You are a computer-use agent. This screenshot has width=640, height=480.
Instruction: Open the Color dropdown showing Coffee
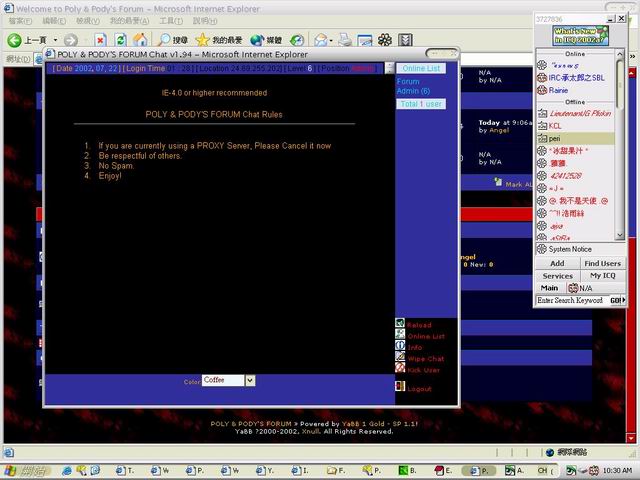click(x=250, y=380)
